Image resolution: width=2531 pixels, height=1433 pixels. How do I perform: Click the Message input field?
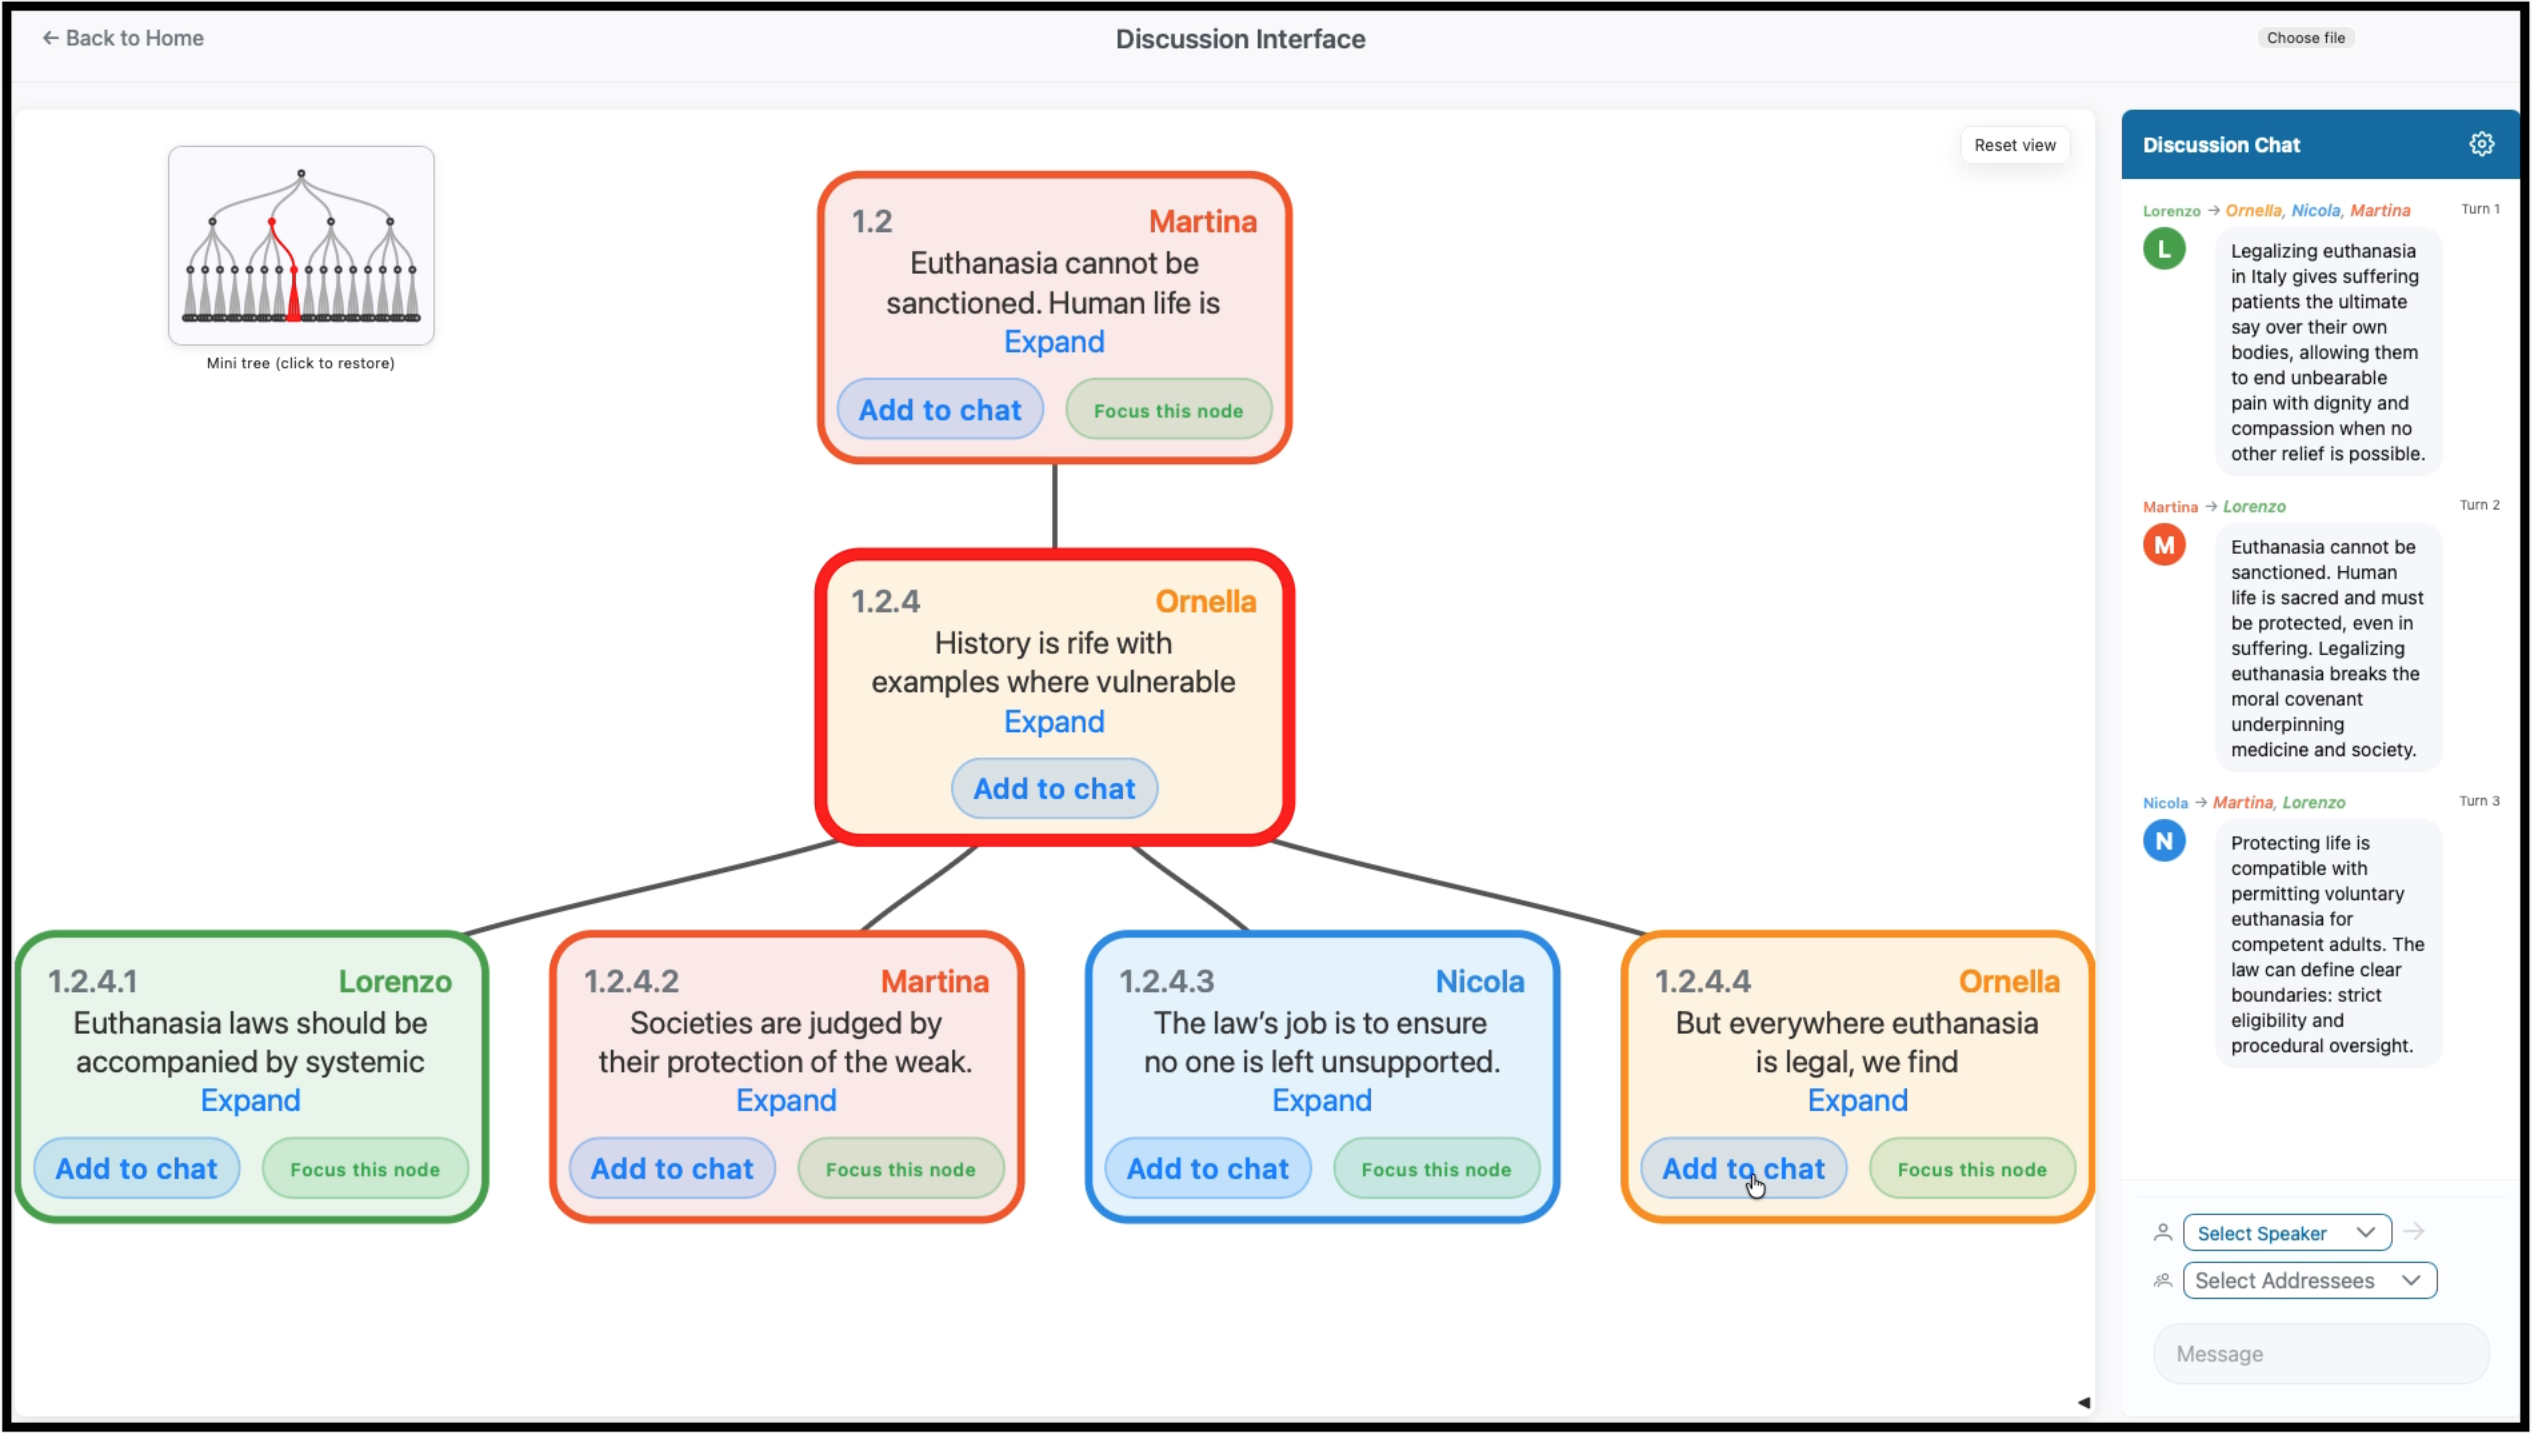[x=2320, y=1353]
